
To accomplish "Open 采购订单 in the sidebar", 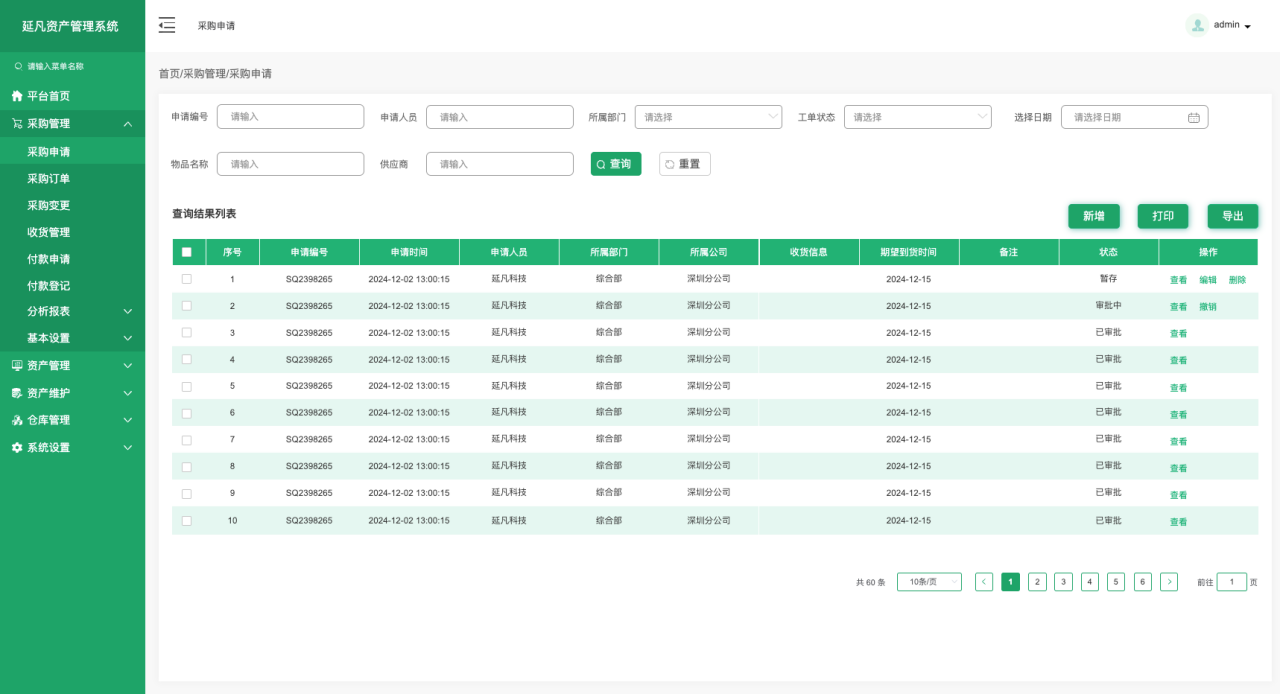I will click(x=48, y=179).
